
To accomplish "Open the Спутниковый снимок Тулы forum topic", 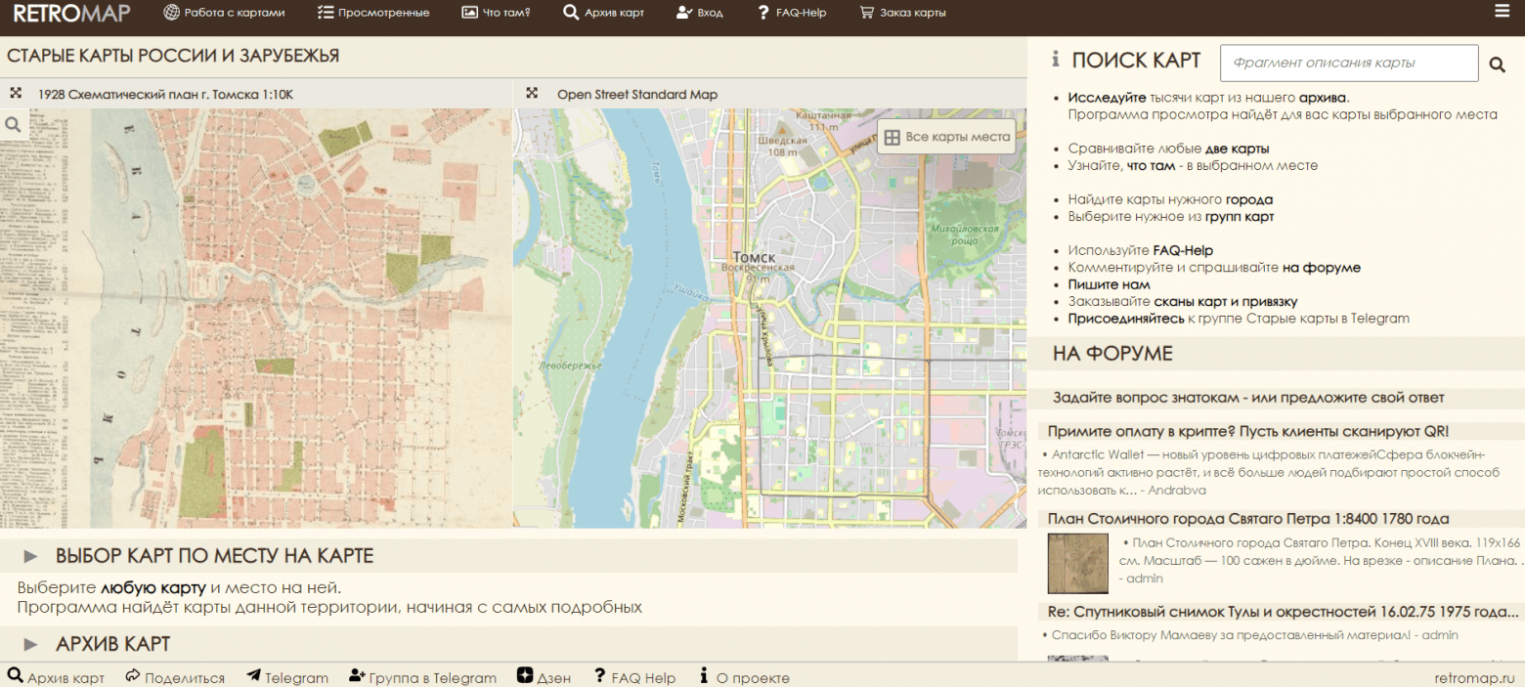I will 1284,612.
